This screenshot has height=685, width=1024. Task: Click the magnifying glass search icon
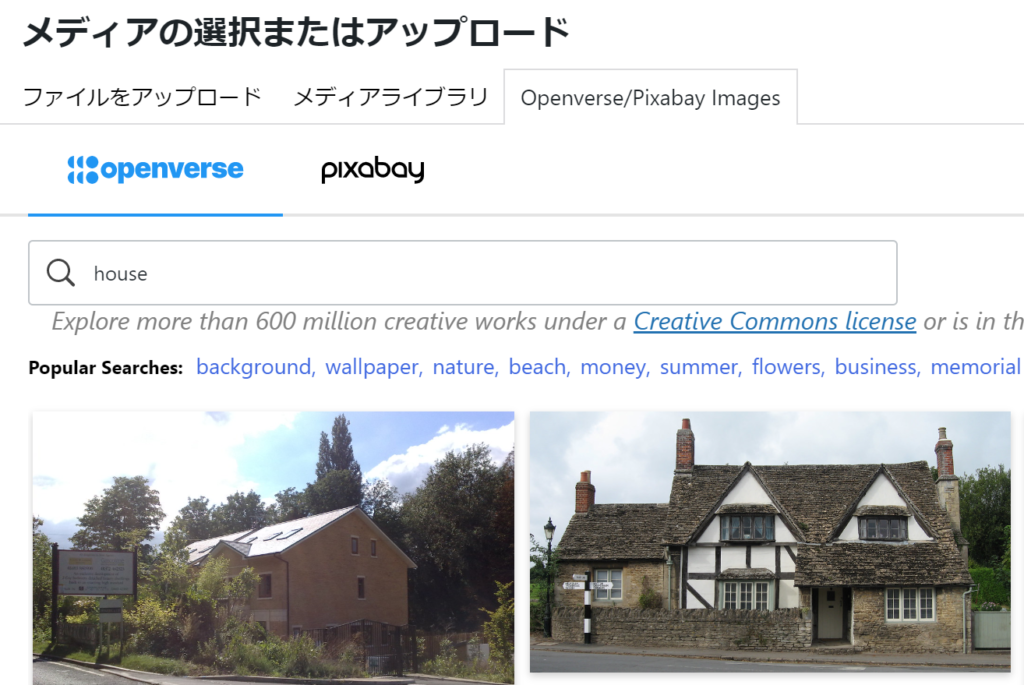coord(61,273)
